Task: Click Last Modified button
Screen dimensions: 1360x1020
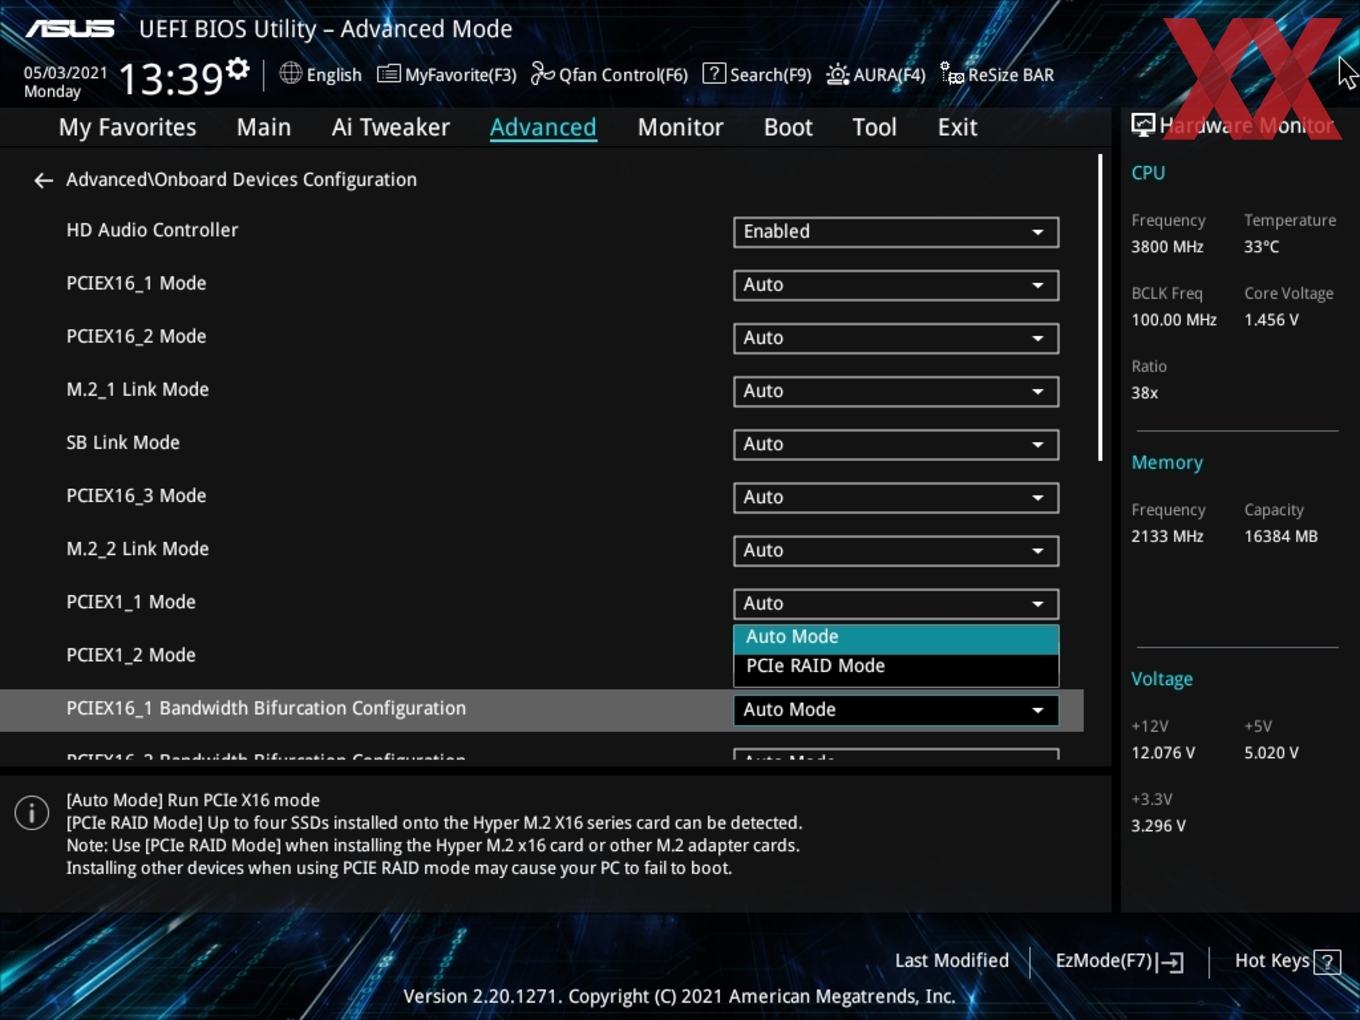Action: tap(952, 961)
